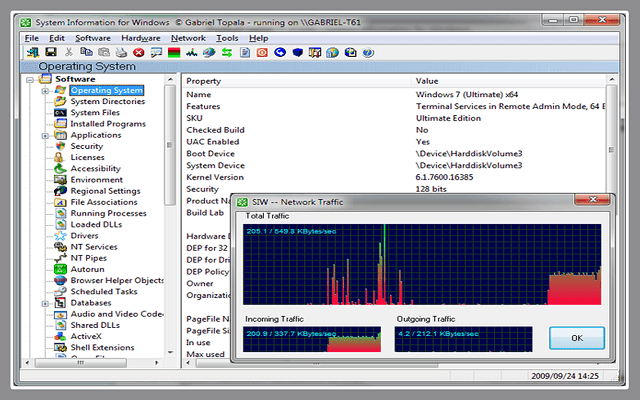Click the Regional Settings globe icon

coord(59,191)
